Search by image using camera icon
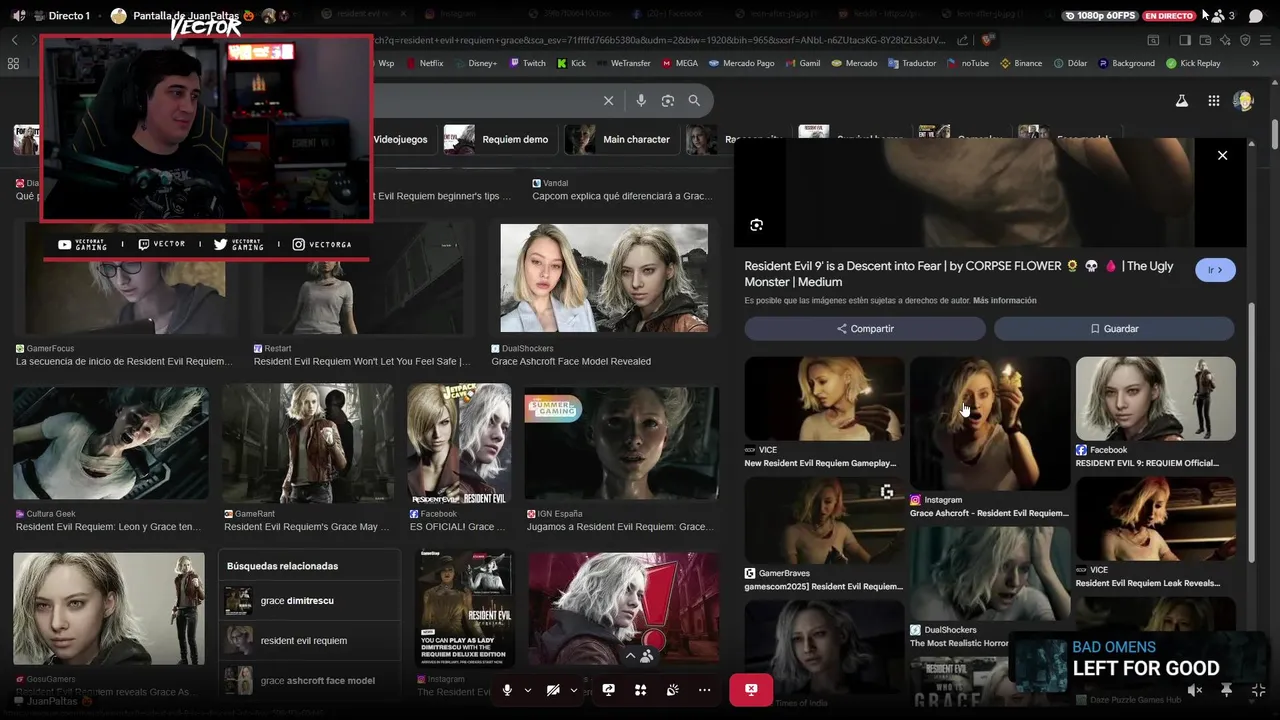Image resolution: width=1280 pixels, height=720 pixels. click(x=668, y=101)
